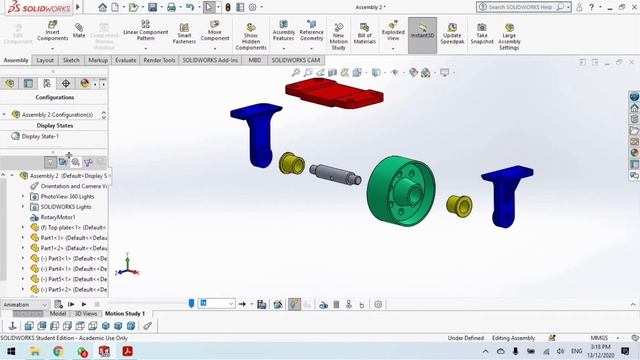Open the DimXpertManager tab

click(x=66, y=83)
